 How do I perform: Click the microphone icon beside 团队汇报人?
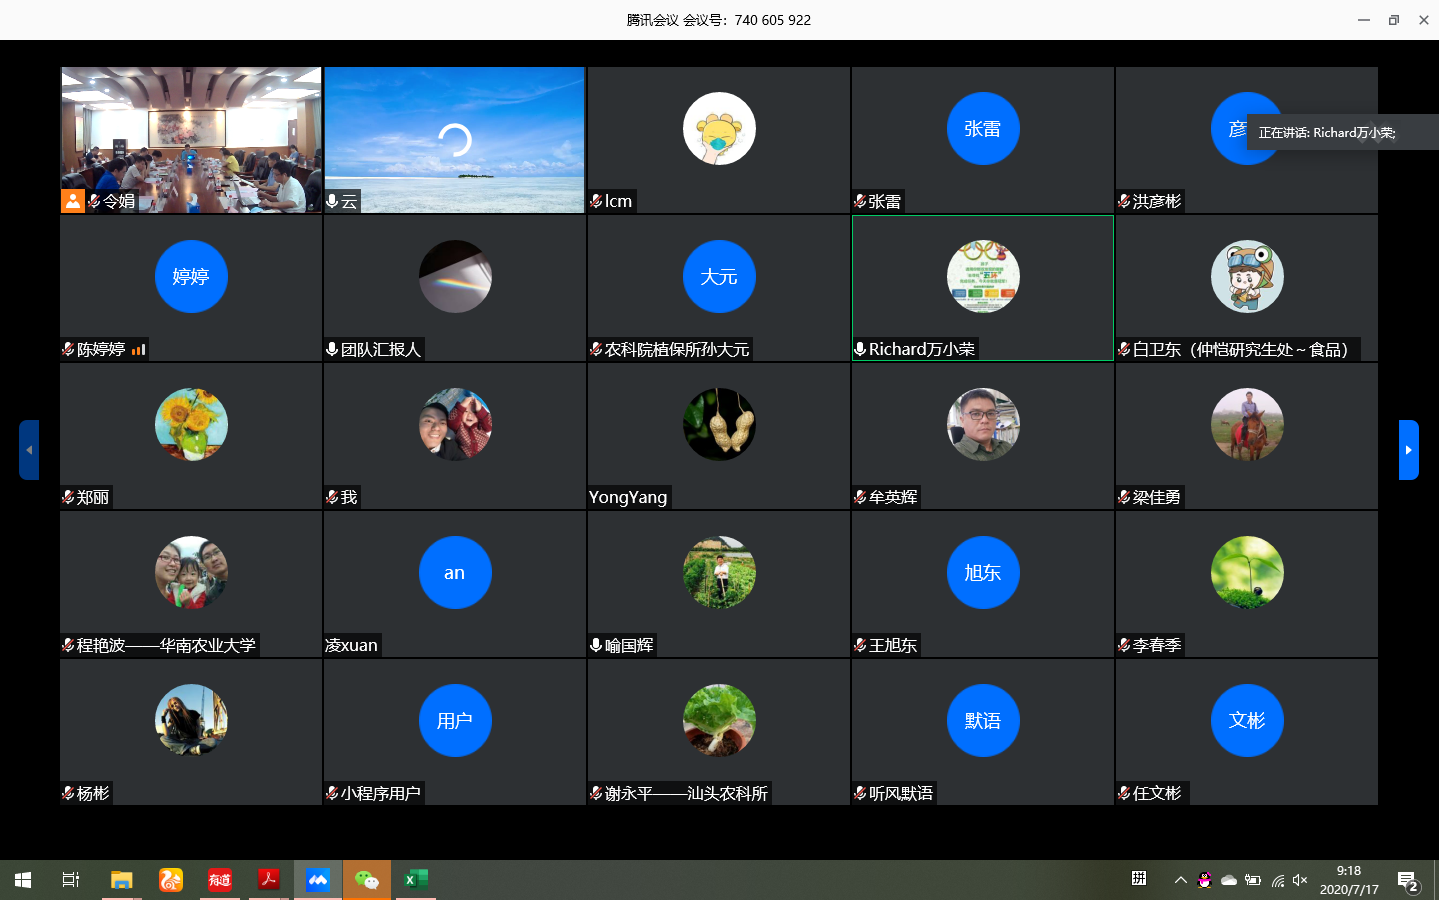click(x=332, y=349)
